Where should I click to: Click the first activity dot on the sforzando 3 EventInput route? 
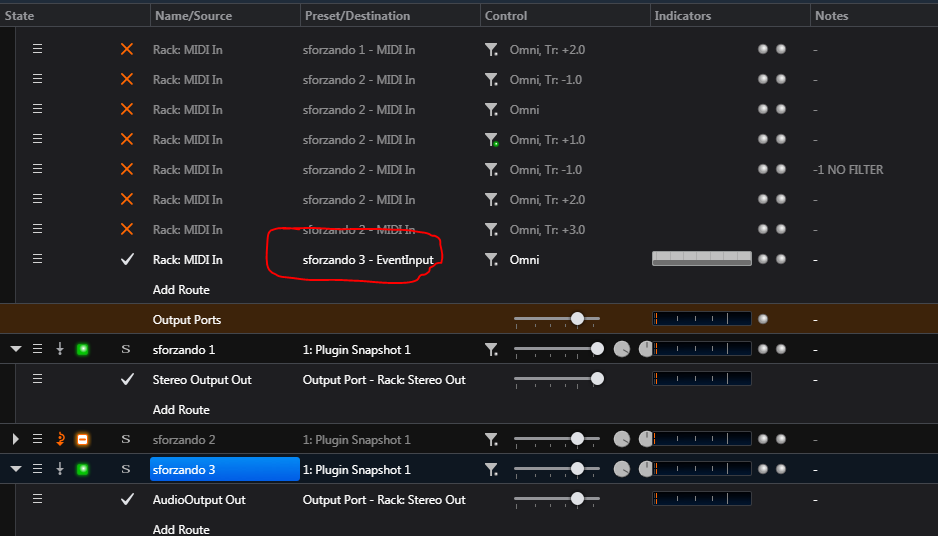(763, 259)
